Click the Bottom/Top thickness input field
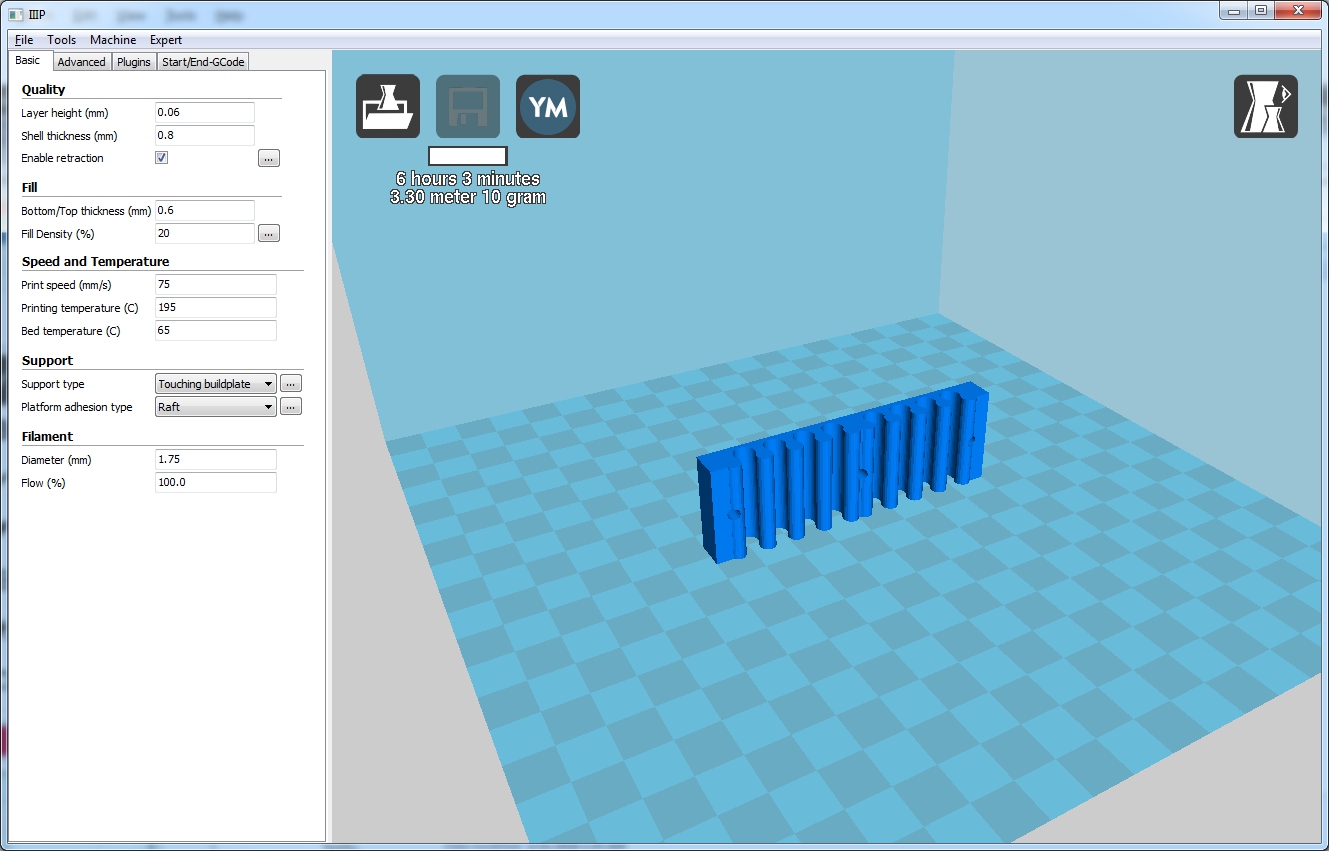Viewport: 1329px width, 851px height. click(x=205, y=211)
